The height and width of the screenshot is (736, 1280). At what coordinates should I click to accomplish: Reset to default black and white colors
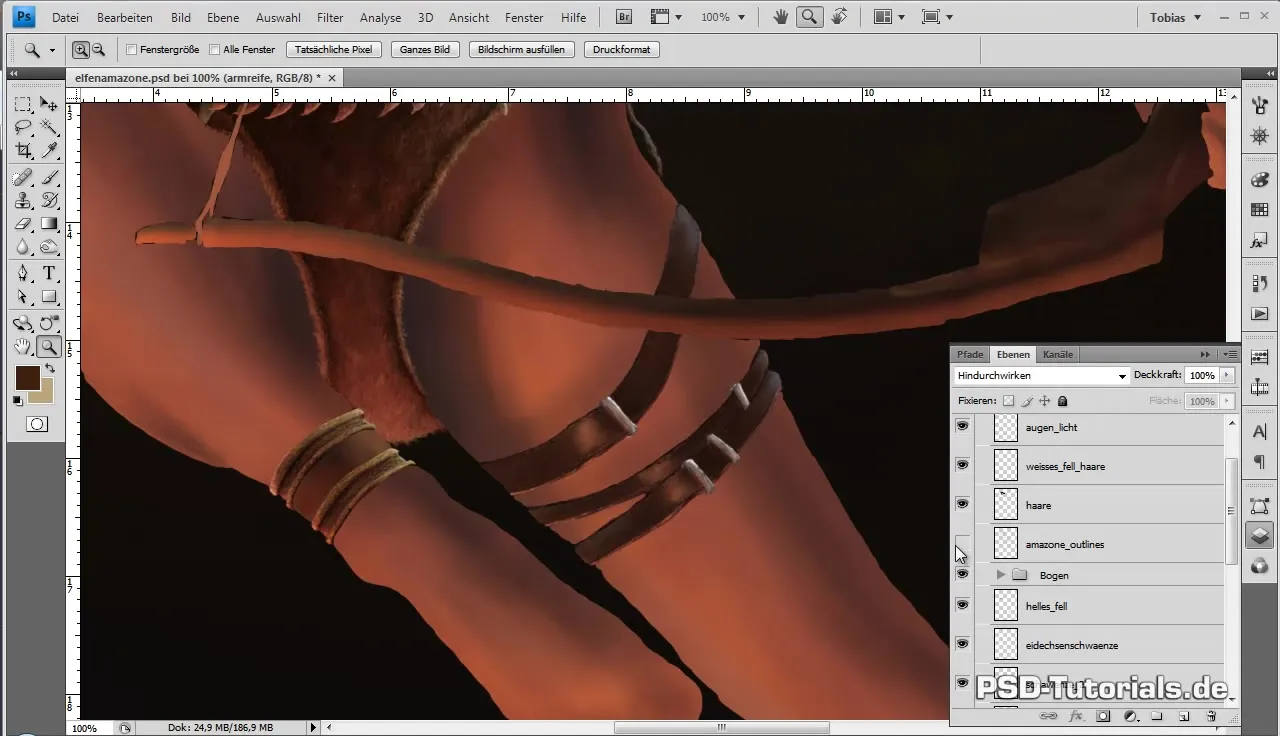pyautogui.click(x=18, y=401)
